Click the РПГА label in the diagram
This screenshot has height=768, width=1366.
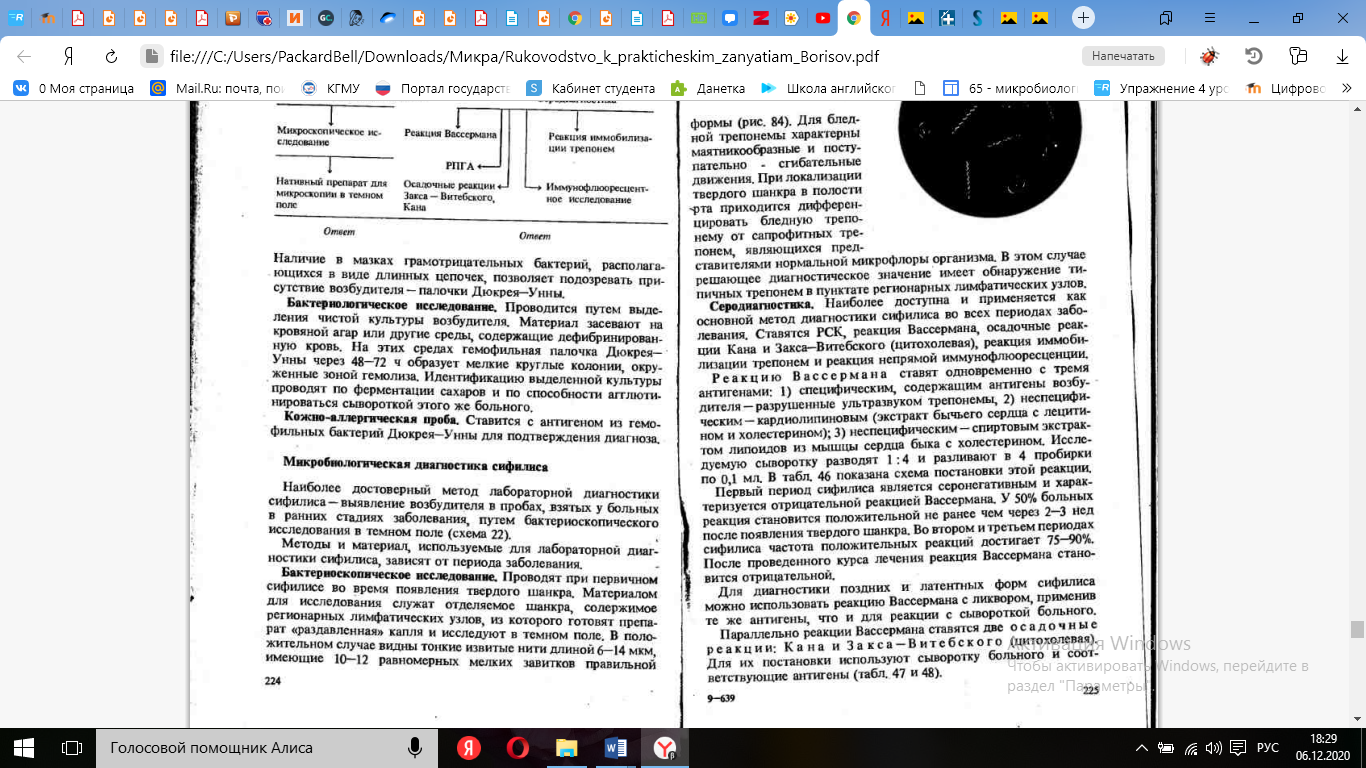point(460,165)
